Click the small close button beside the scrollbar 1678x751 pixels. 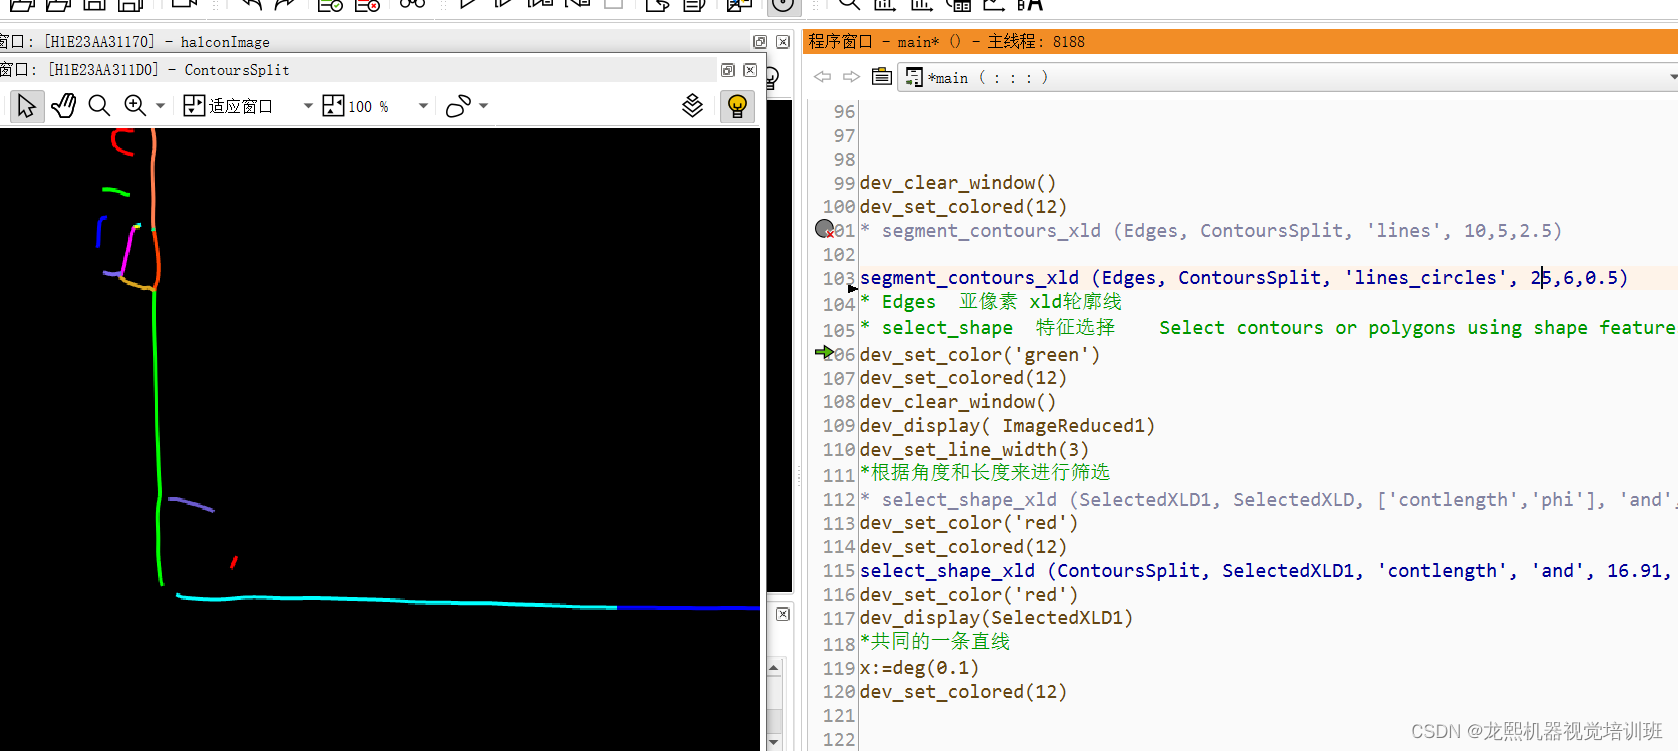(x=783, y=614)
